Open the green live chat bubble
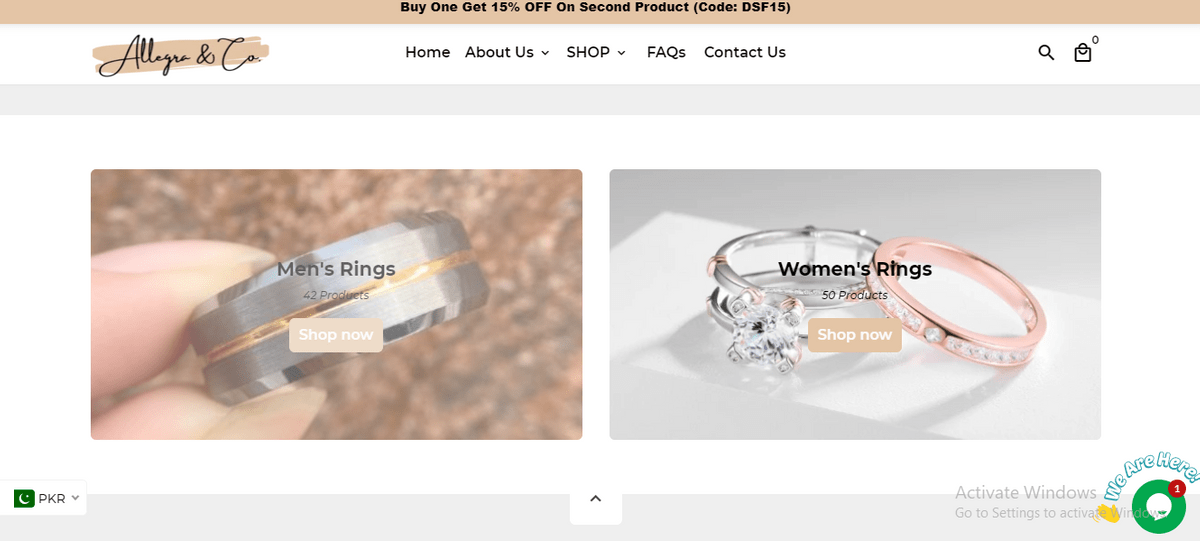The width and height of the screenshot is (1200, 541). point(1158,507)
